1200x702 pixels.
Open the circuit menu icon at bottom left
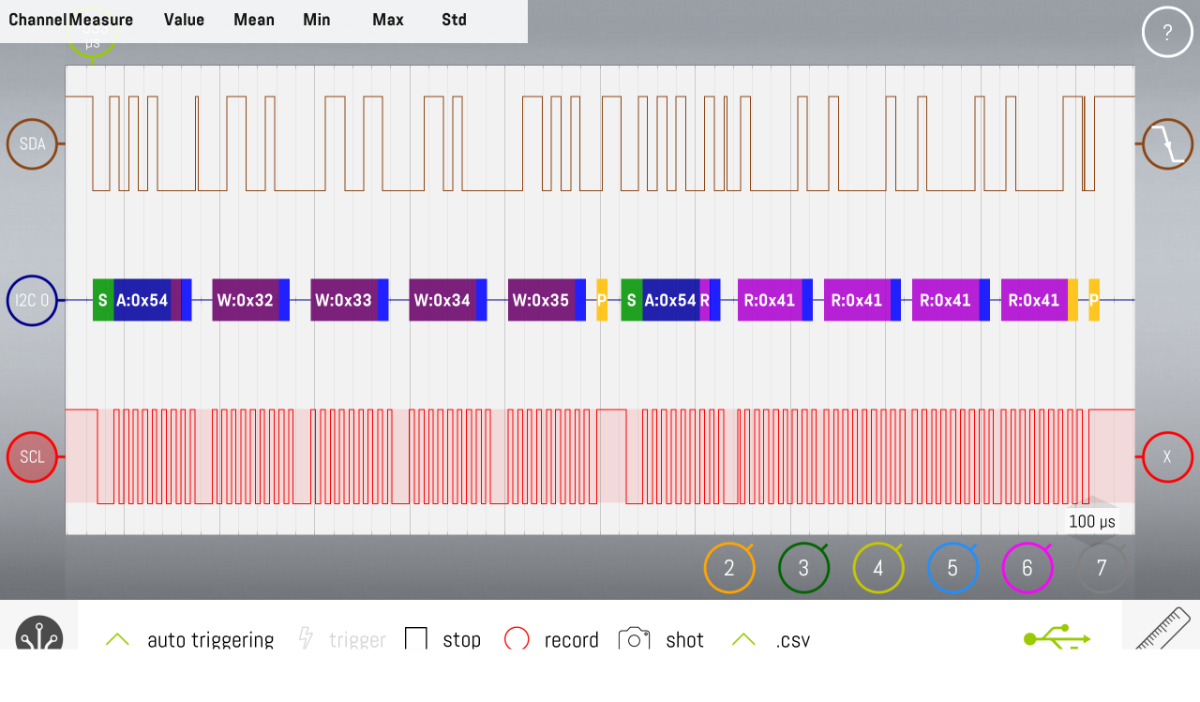click(x=39, y=634)
